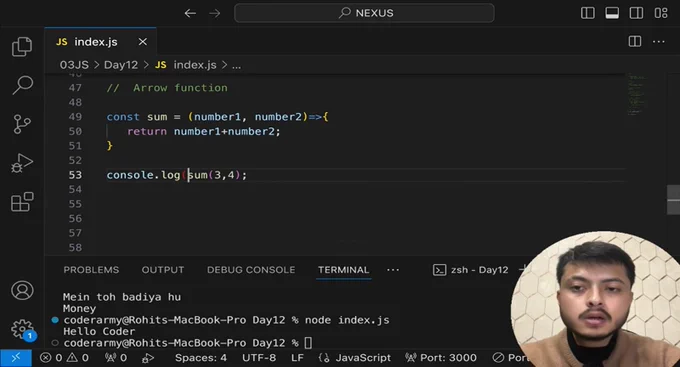This screenshot has width=680, height=367.
Task: Click line number 53 in gutter
Action: tap(75, 175)
